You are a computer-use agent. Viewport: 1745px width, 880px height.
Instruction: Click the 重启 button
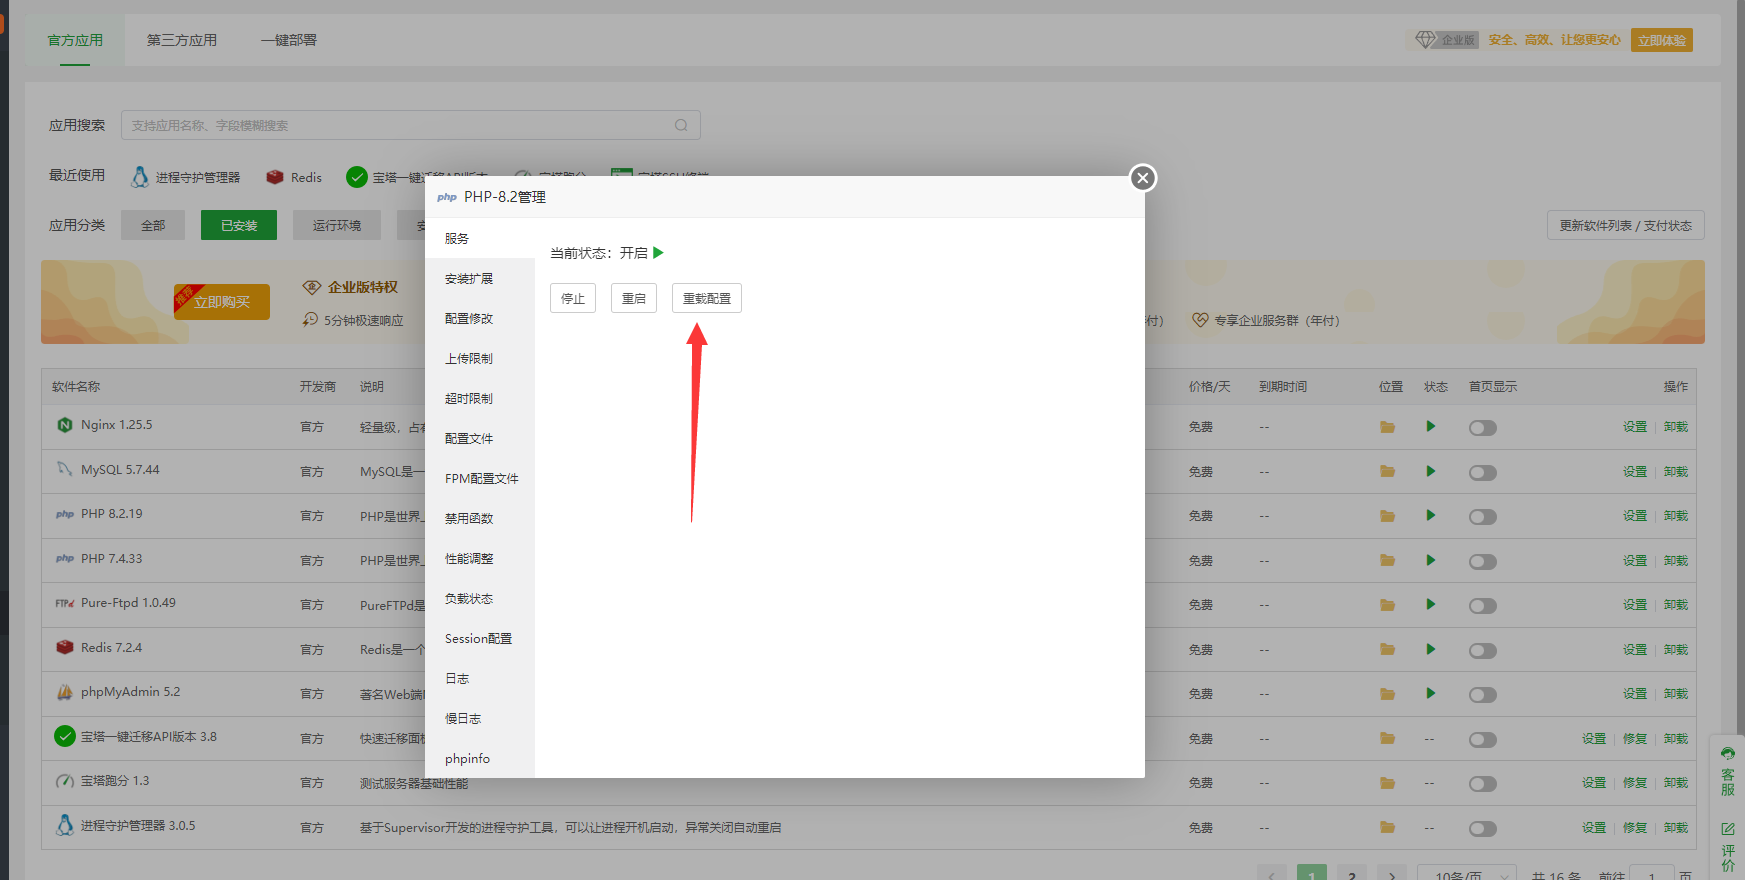coord(634,298)
